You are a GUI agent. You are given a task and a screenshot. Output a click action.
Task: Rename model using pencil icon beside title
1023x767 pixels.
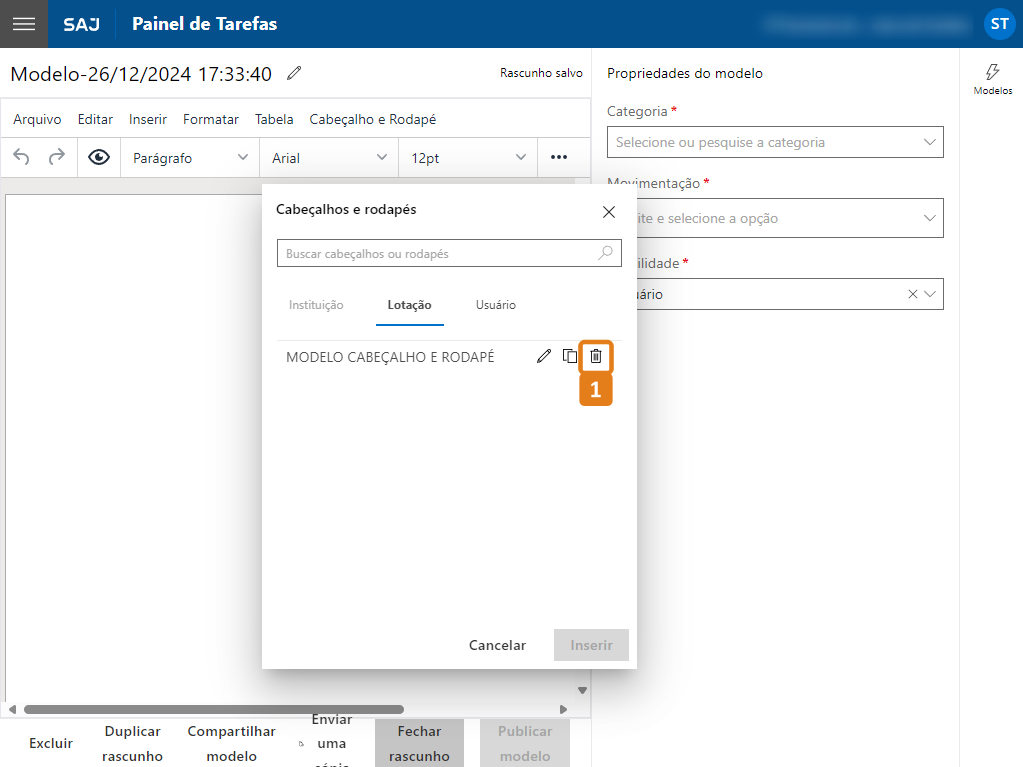pyautogui.click(x=293, y=73)
